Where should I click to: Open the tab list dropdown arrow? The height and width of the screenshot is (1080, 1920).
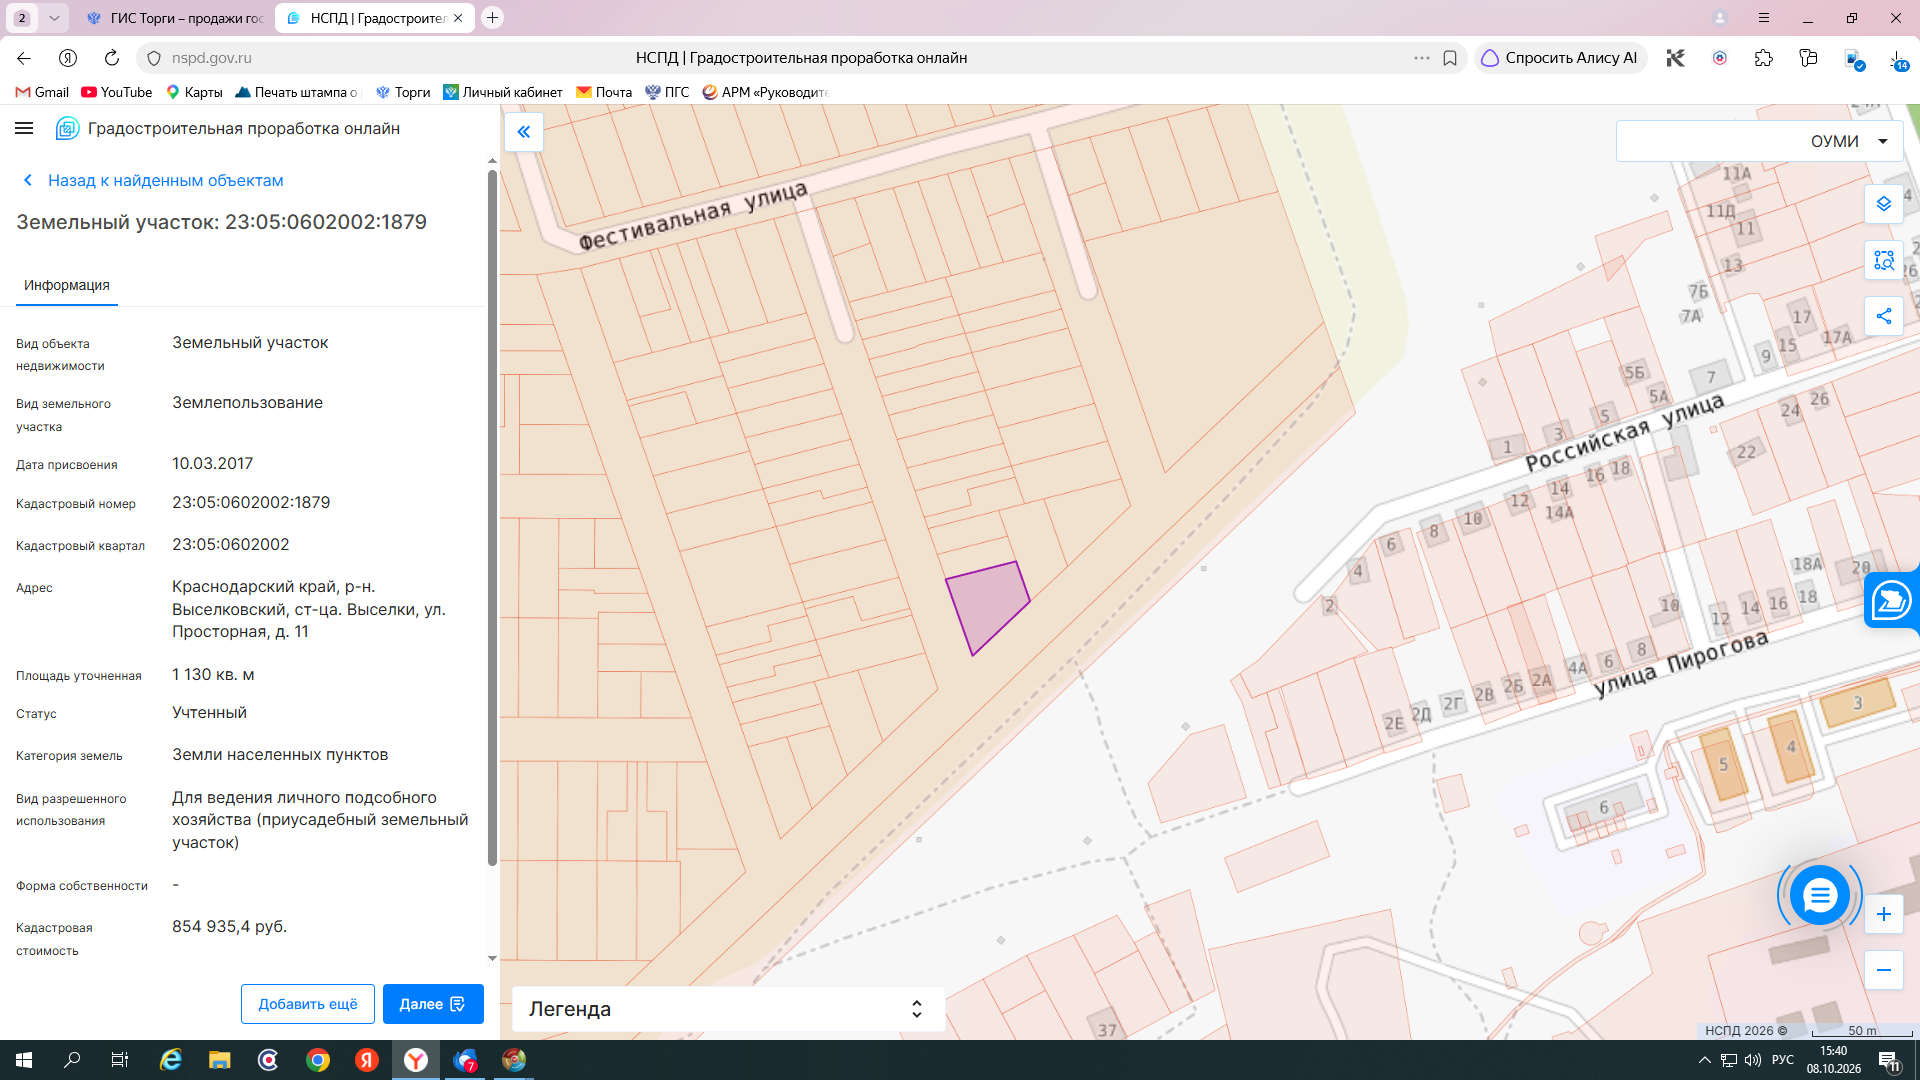tap(54, 18)
